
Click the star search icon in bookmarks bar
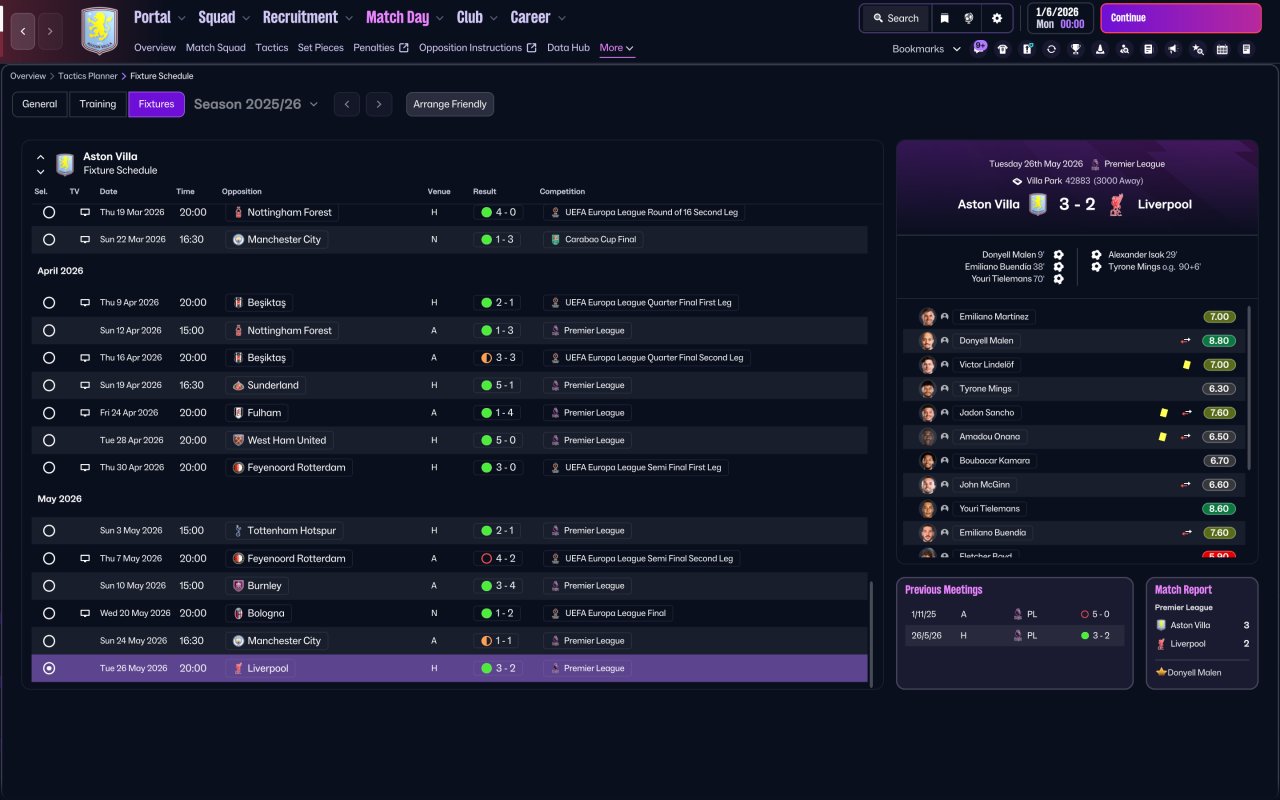[x=1197, y=49]
